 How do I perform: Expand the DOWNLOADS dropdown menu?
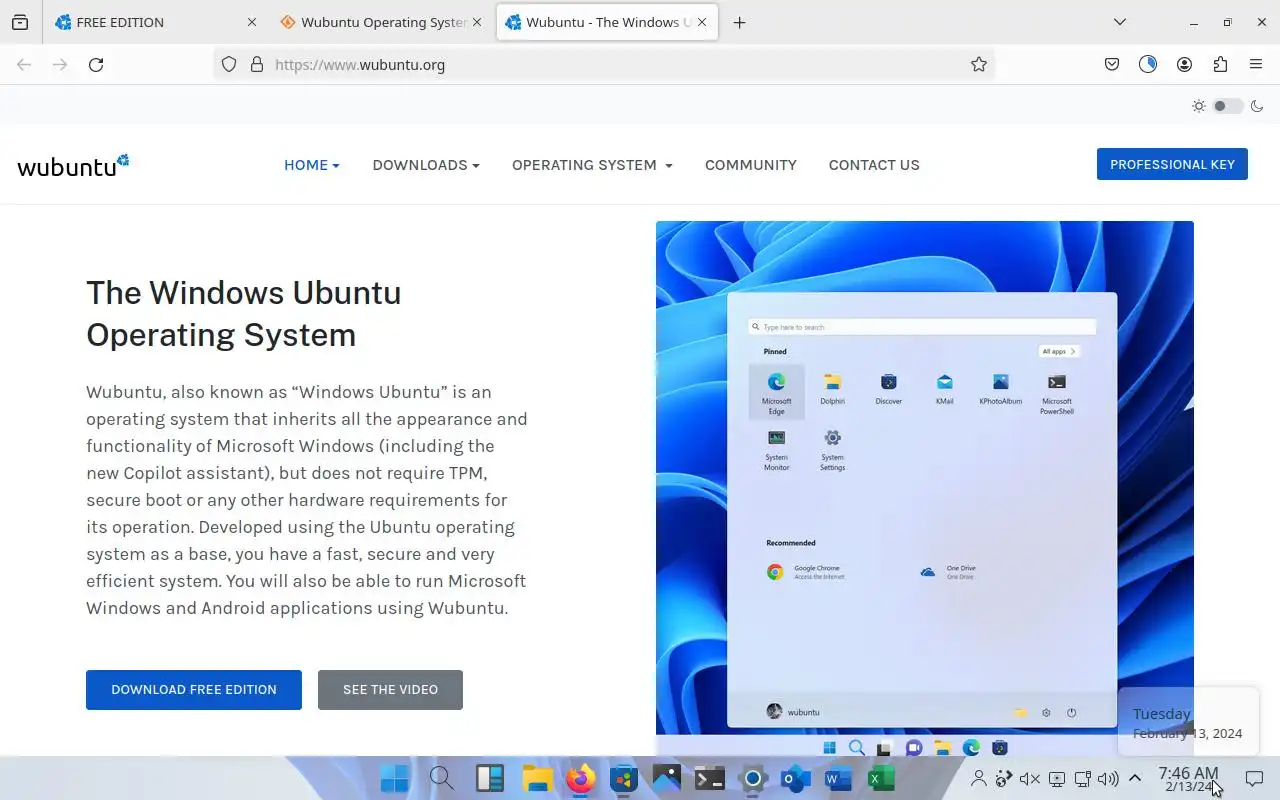426,165
